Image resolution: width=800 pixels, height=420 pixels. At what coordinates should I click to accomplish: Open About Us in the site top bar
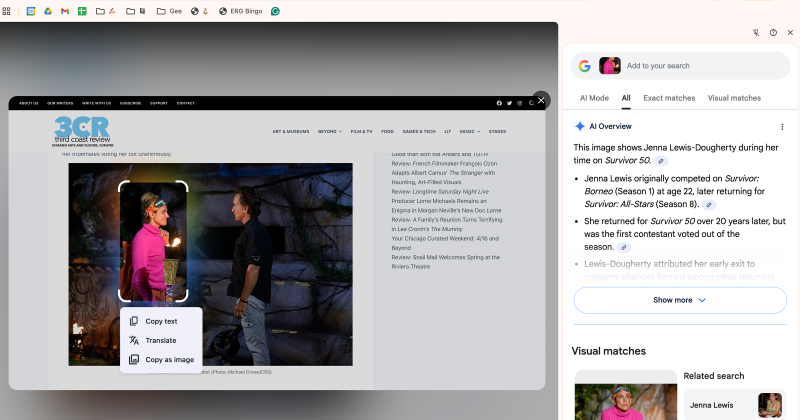(x=29, y=103)
